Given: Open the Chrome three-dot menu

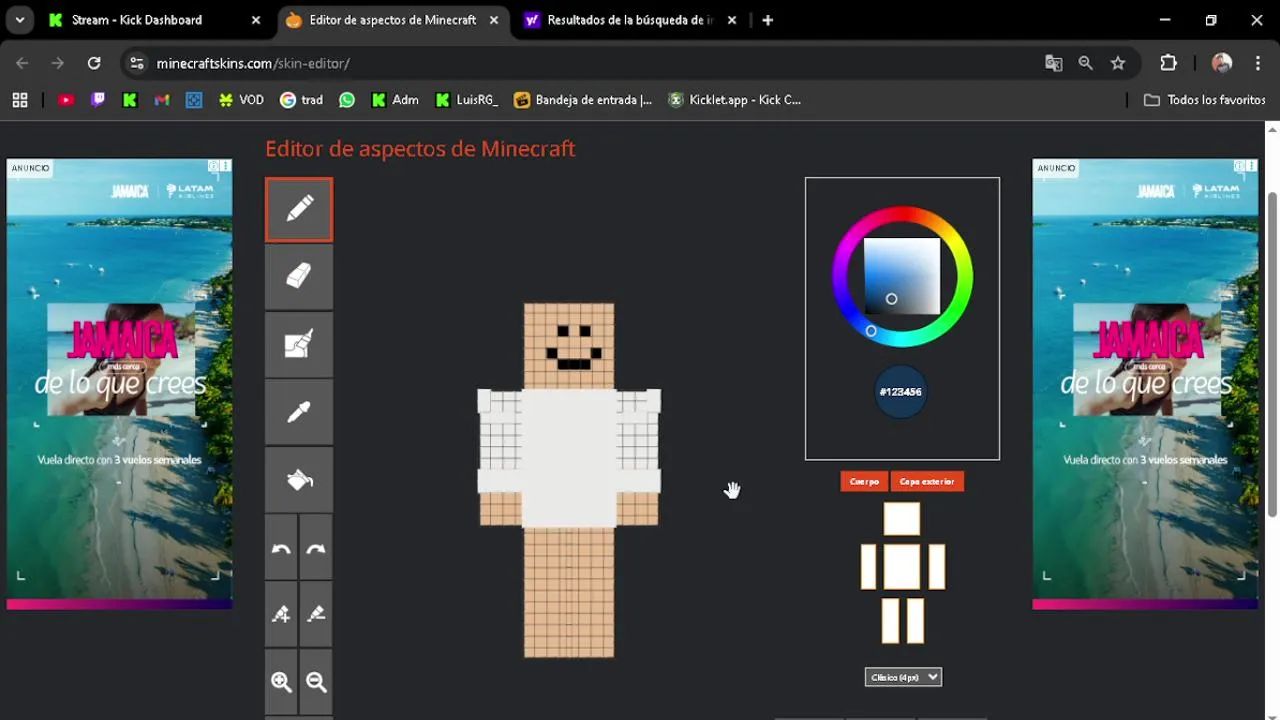Looking at the screenshot, I should pyautogui.click(x=1258, y=63).
